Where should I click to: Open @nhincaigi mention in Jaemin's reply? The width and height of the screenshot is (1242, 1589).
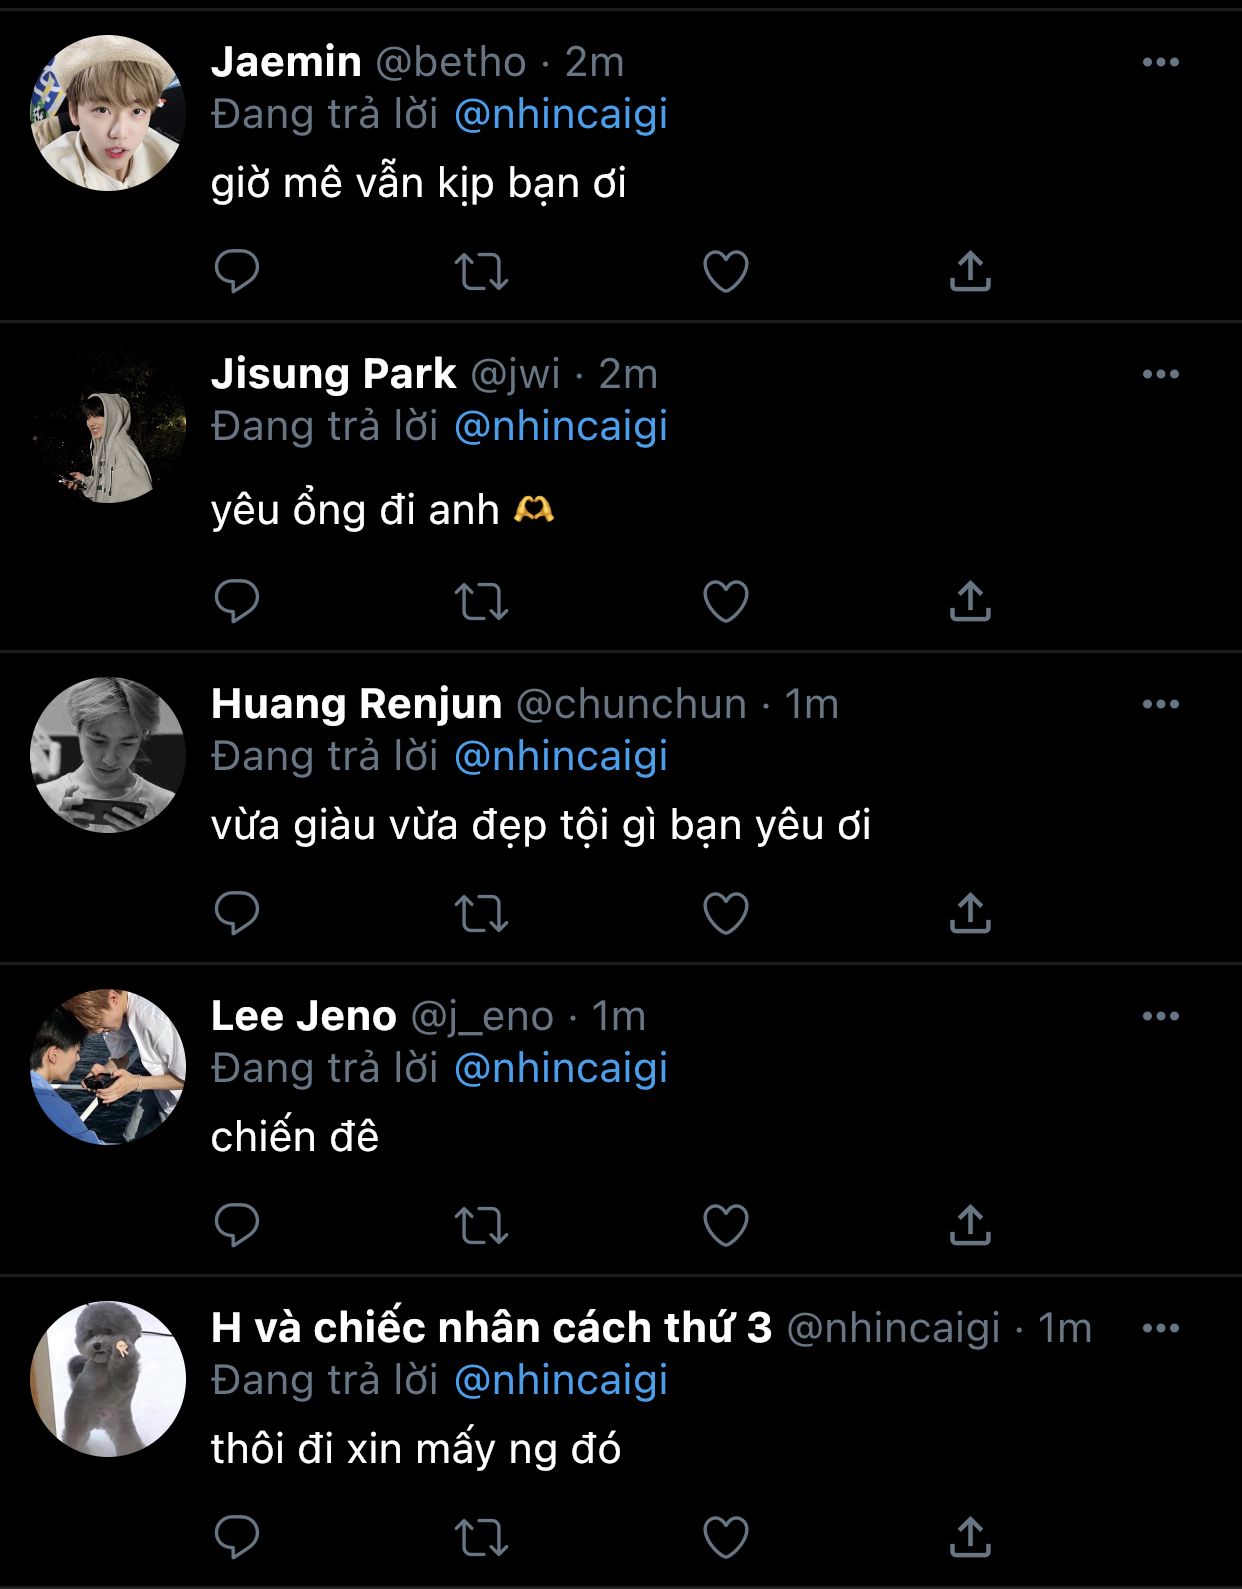[x=561, y=114]
